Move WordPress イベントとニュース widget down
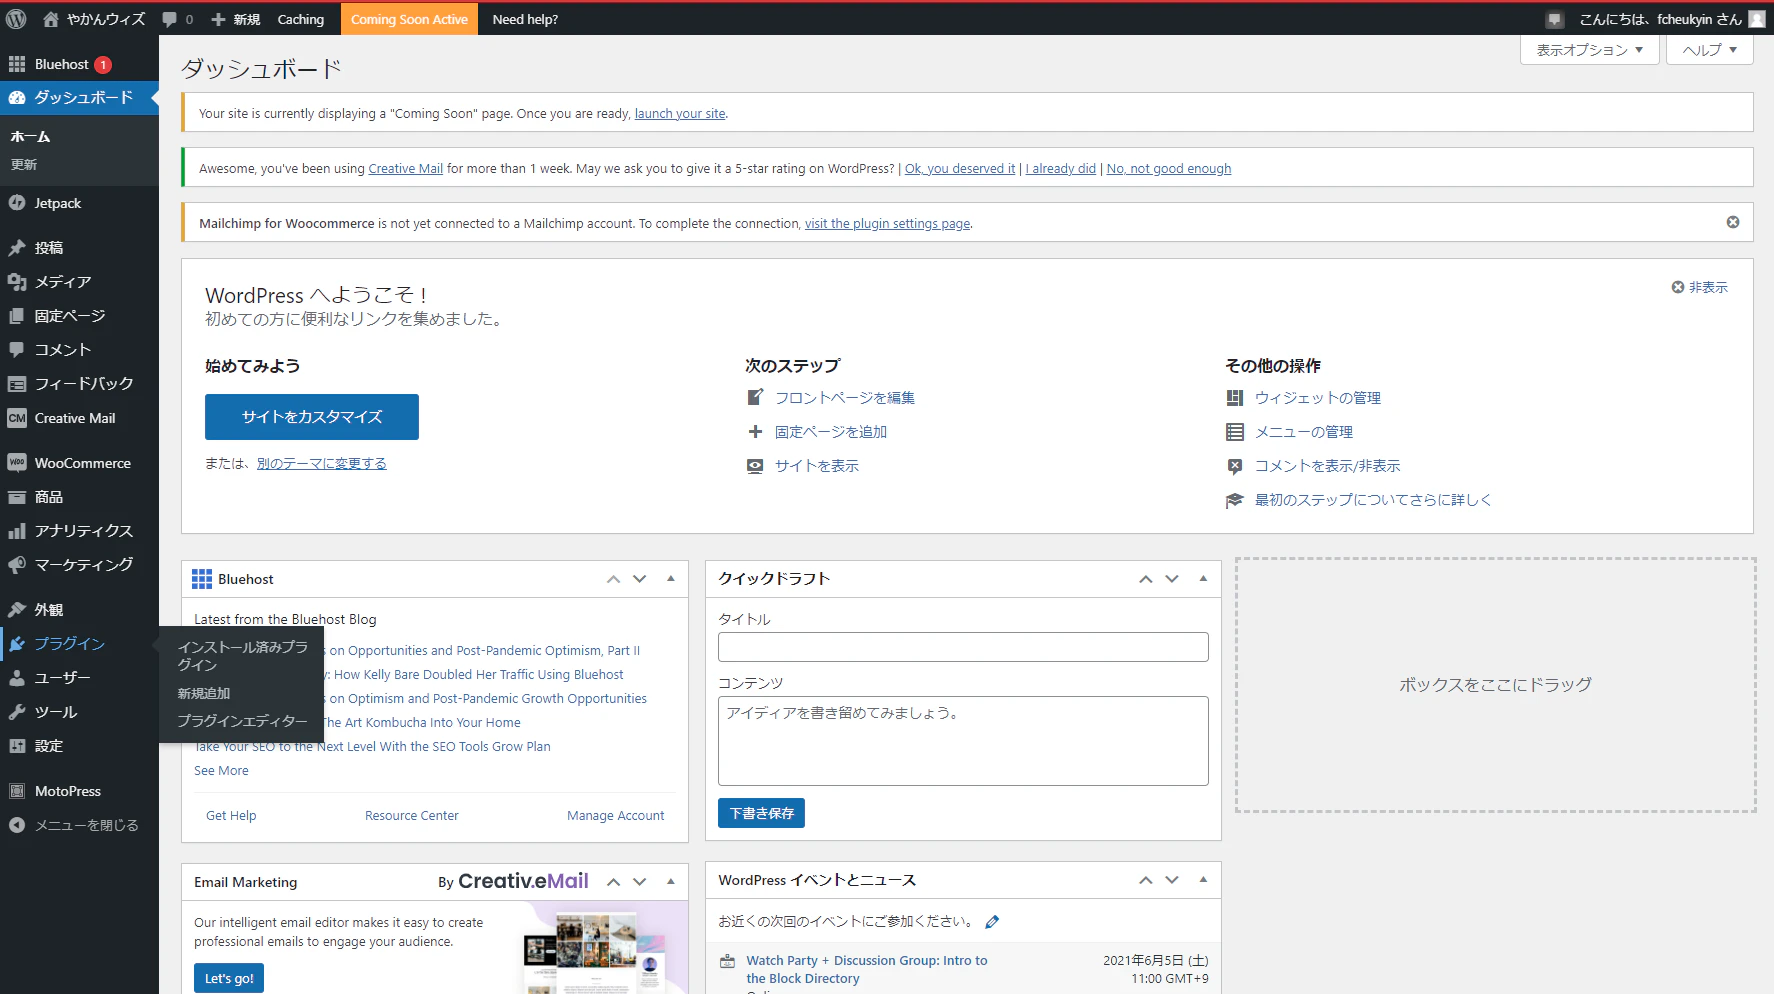 click(x=1172, y=880)
